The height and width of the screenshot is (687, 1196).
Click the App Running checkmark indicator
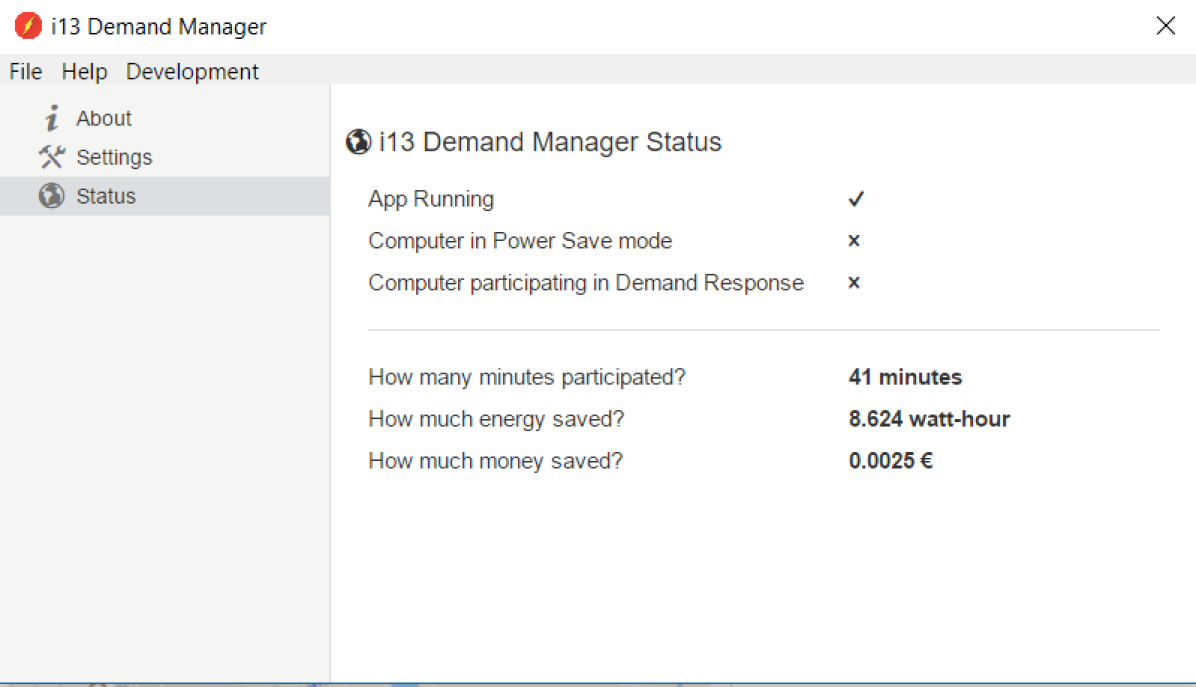tap(855, 199)
